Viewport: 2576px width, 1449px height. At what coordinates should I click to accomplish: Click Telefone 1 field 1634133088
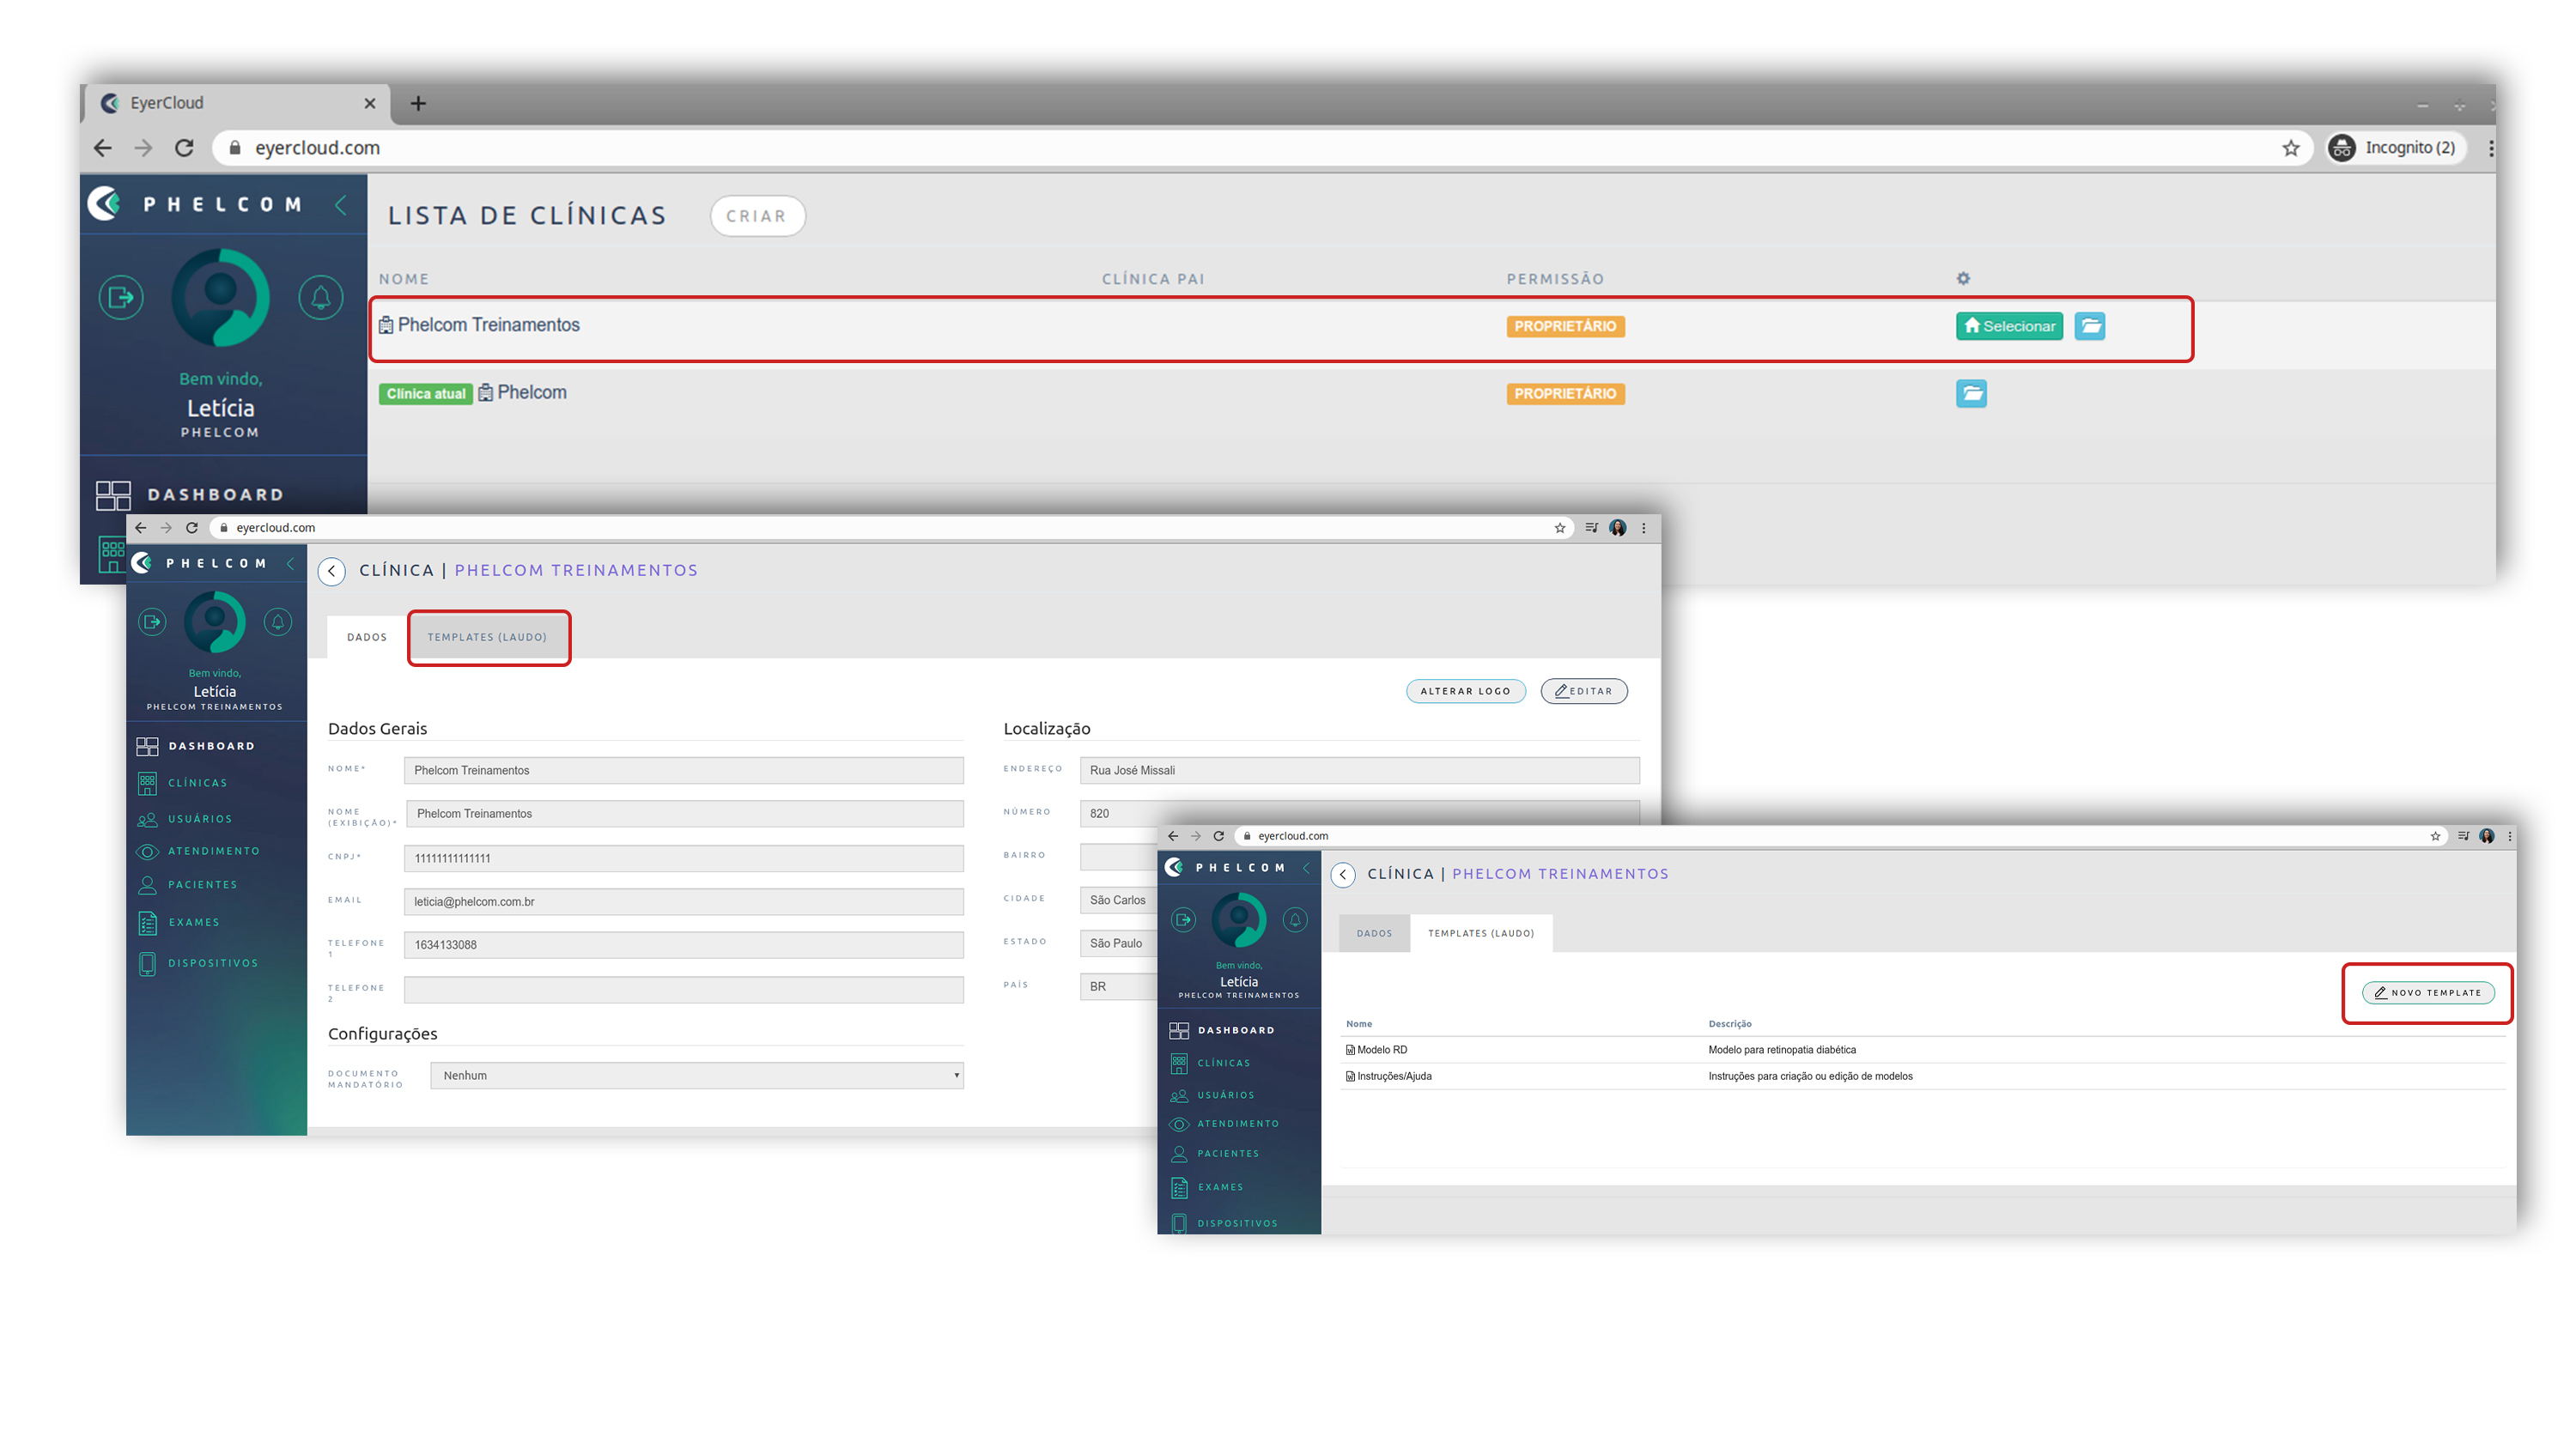click(x=684, y=944)
